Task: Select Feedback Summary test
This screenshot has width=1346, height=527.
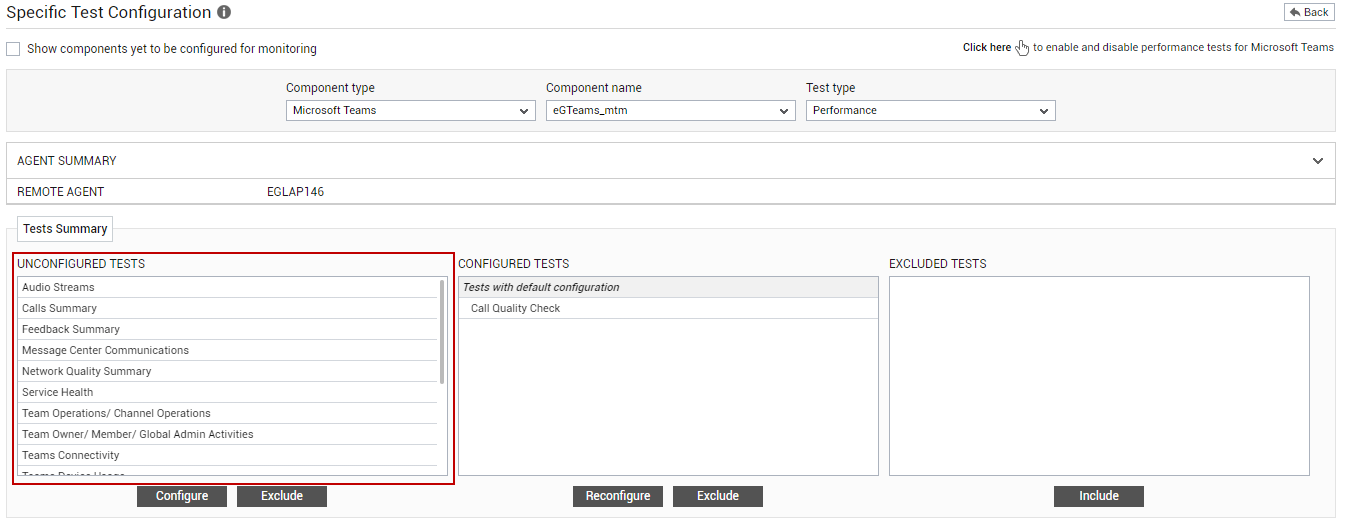Action: pos(229,329)
